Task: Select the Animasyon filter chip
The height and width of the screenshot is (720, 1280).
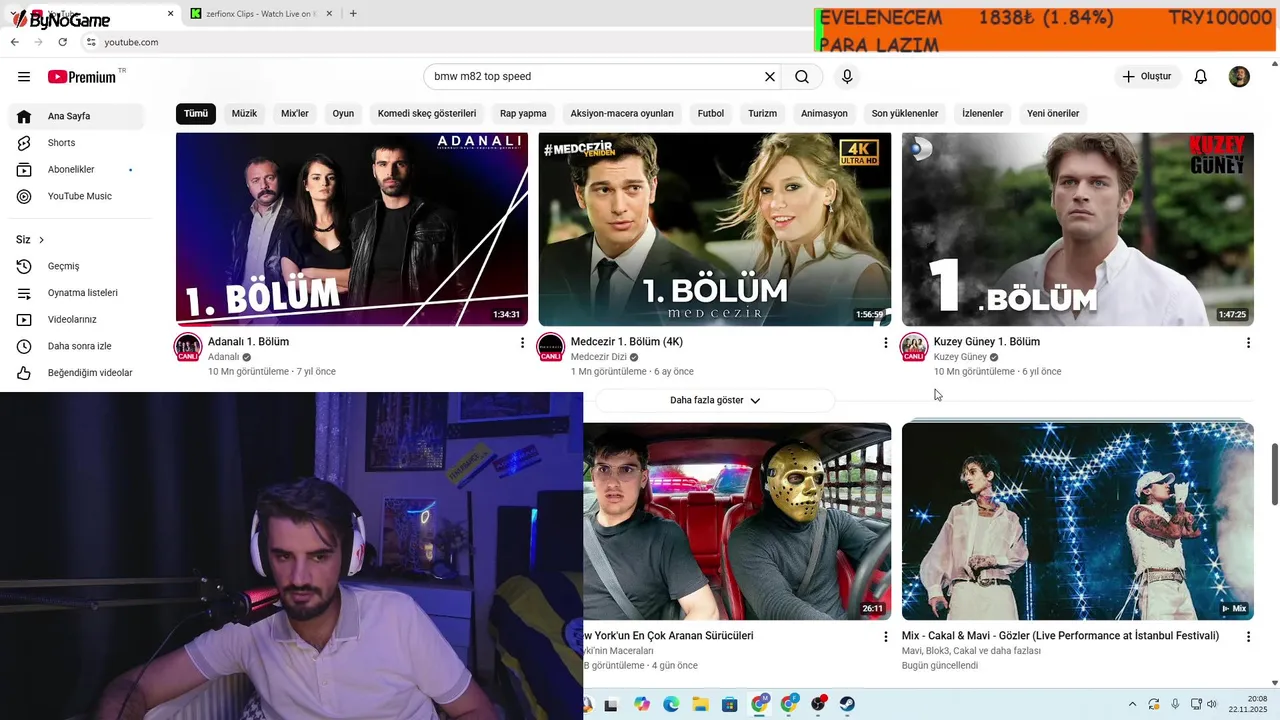Action: (824, 114)
